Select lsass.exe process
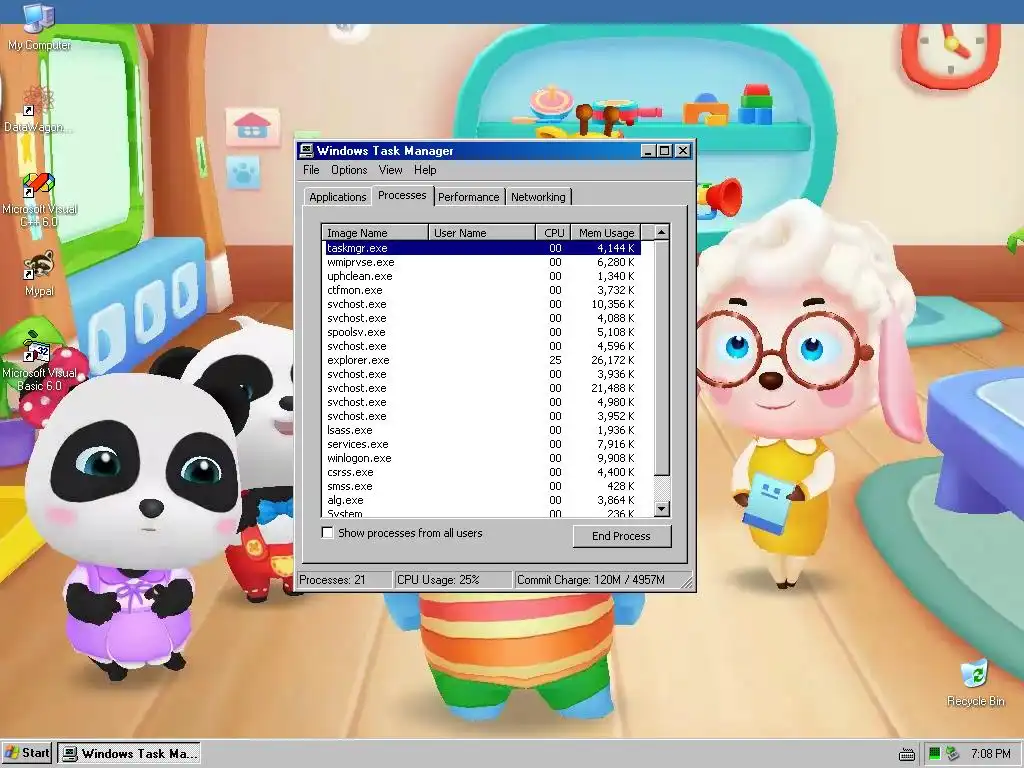The width and height of the screenshot is (1024, 768). click(x=482, y=430)
